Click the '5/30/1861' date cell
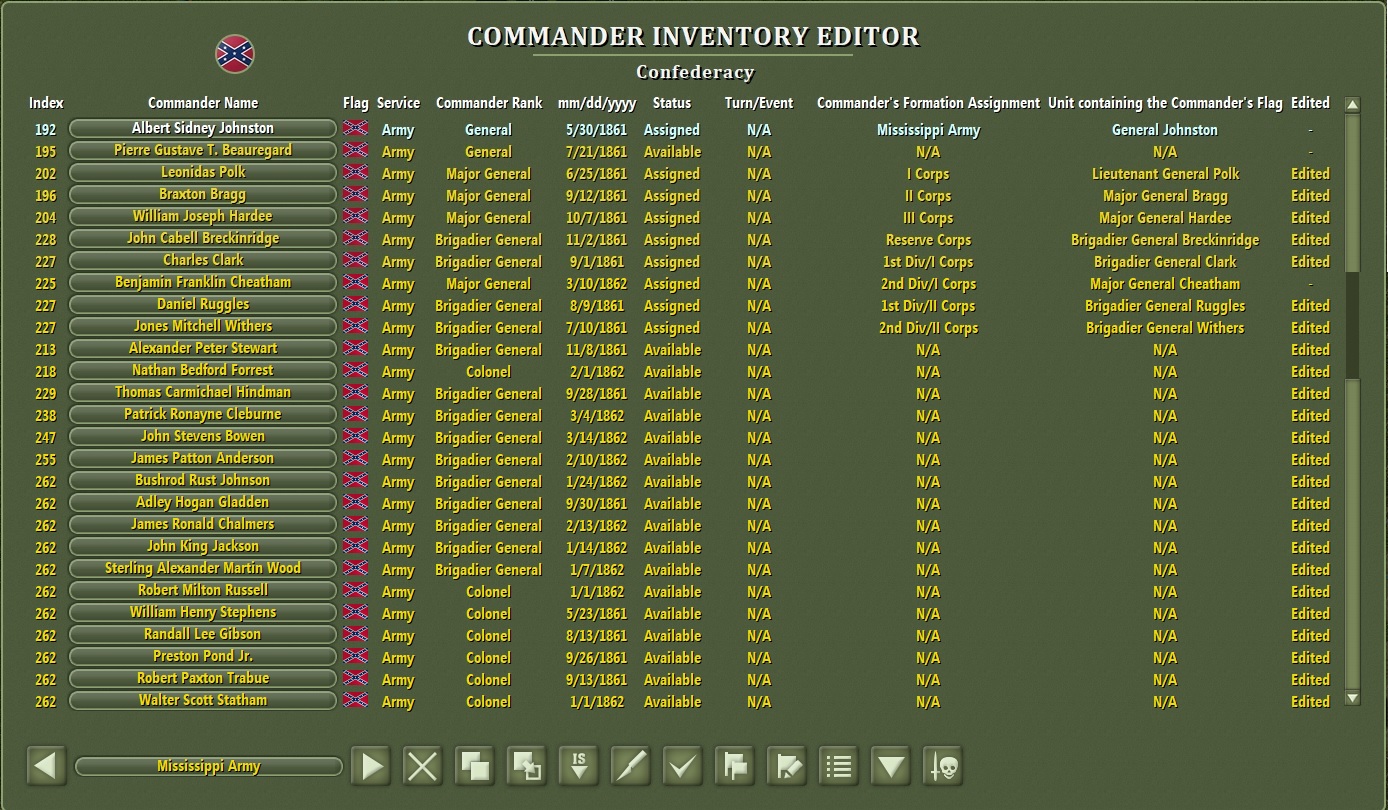Viewport: 1388px width, 810px height. 597,130
